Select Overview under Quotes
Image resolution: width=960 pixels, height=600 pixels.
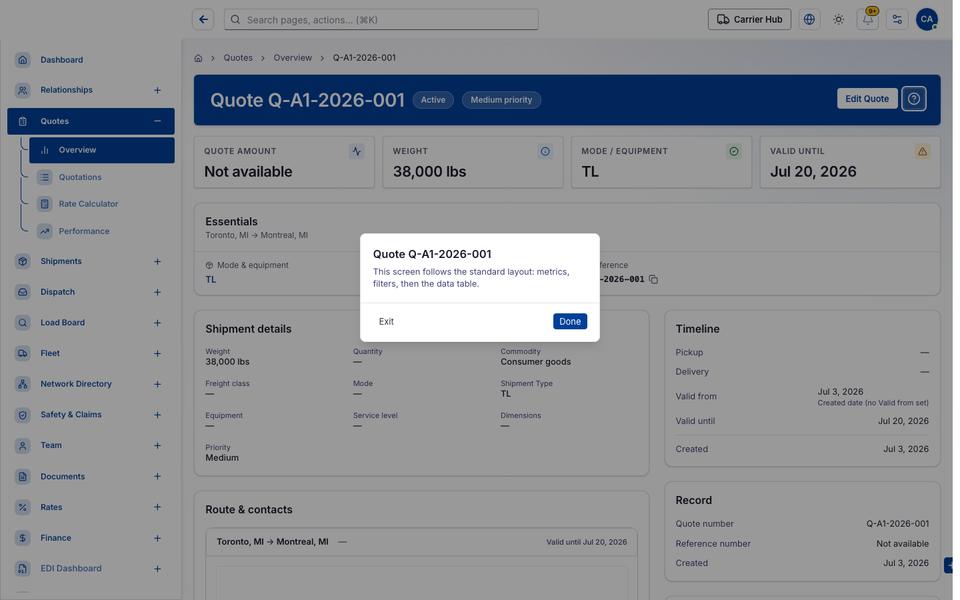pos(102,150)
